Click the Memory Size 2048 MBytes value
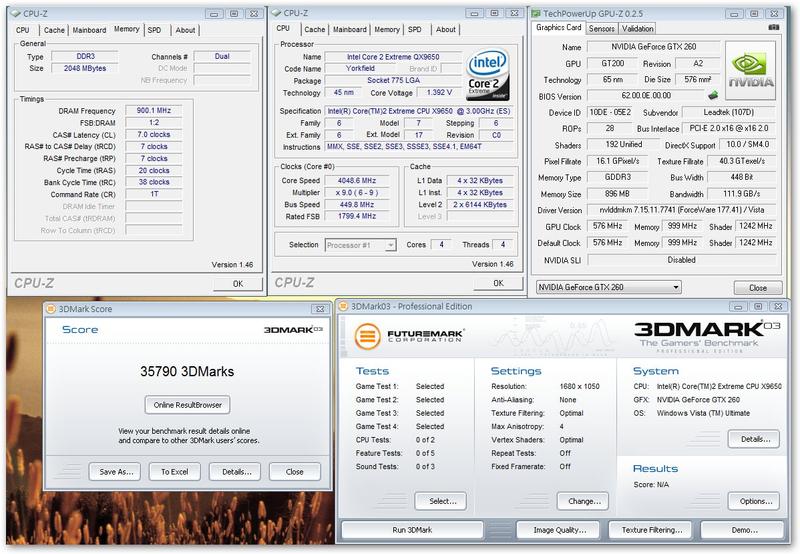 point(85,68)
